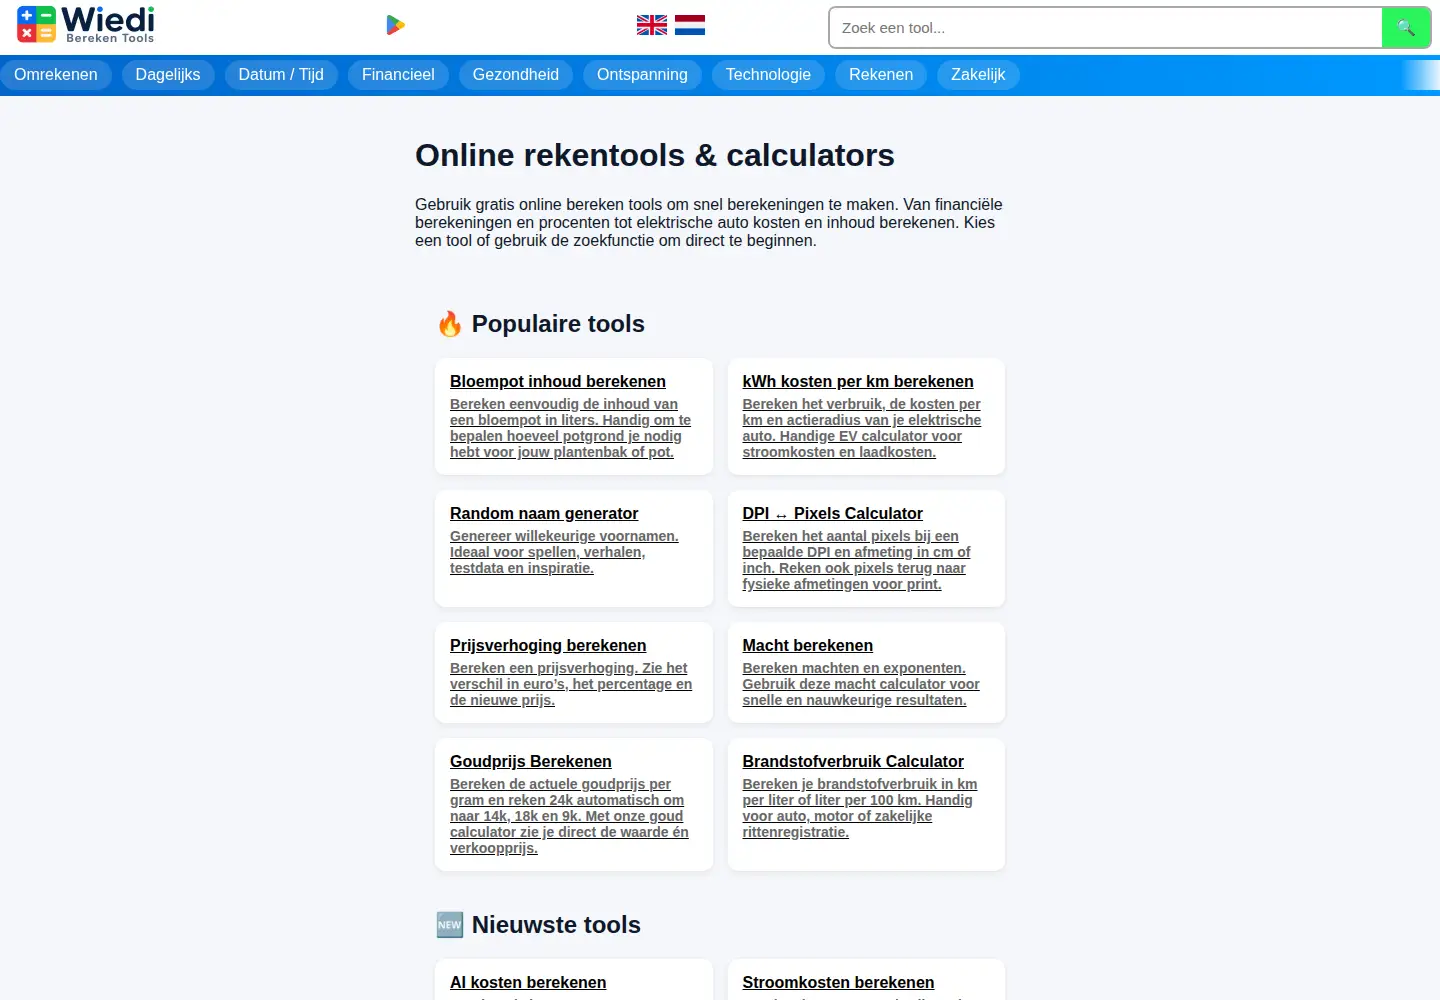The image size is (1440, 1000).
Task: Select the Dutch flag language icon
Action: 690,25
